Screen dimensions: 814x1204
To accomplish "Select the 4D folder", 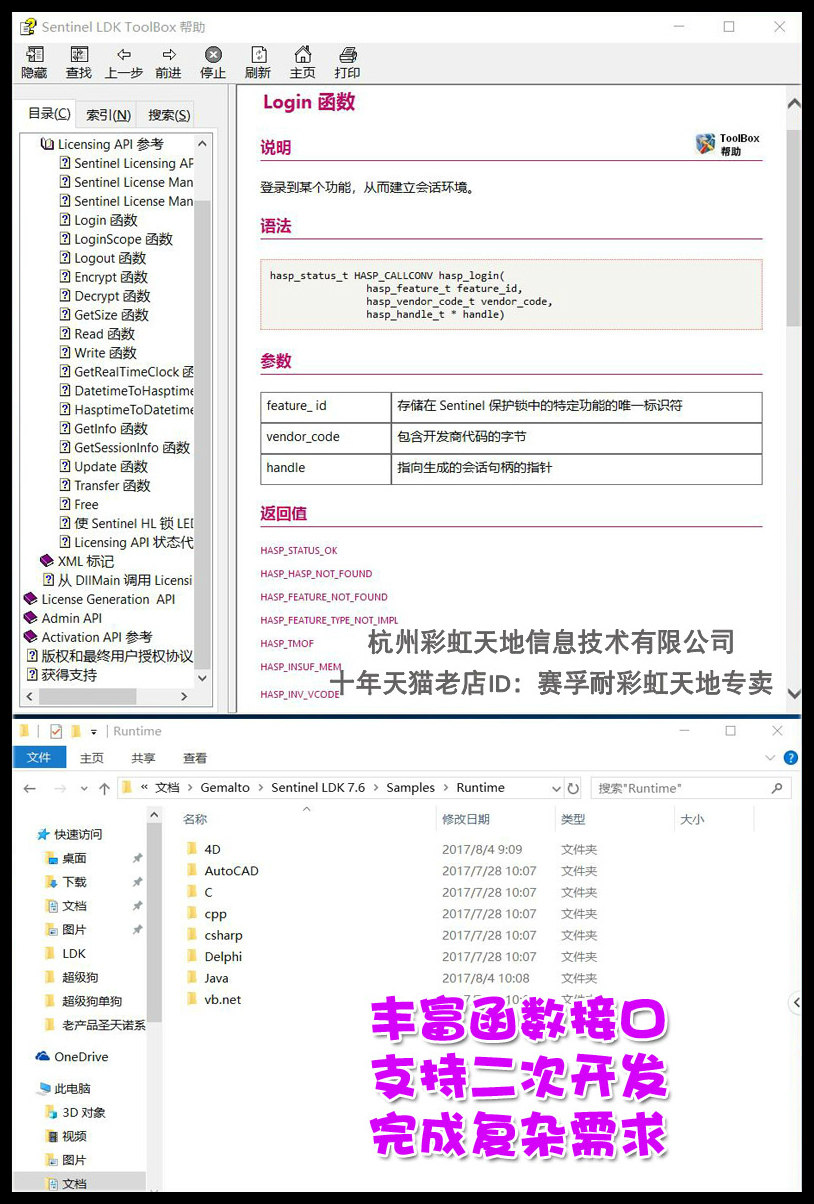I will [203, 849].
